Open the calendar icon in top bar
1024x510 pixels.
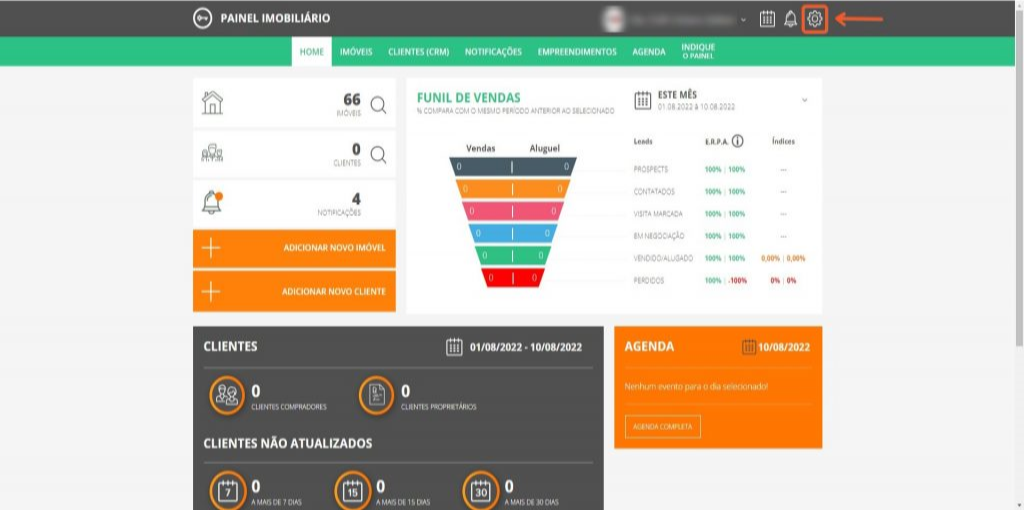[767, 19]
